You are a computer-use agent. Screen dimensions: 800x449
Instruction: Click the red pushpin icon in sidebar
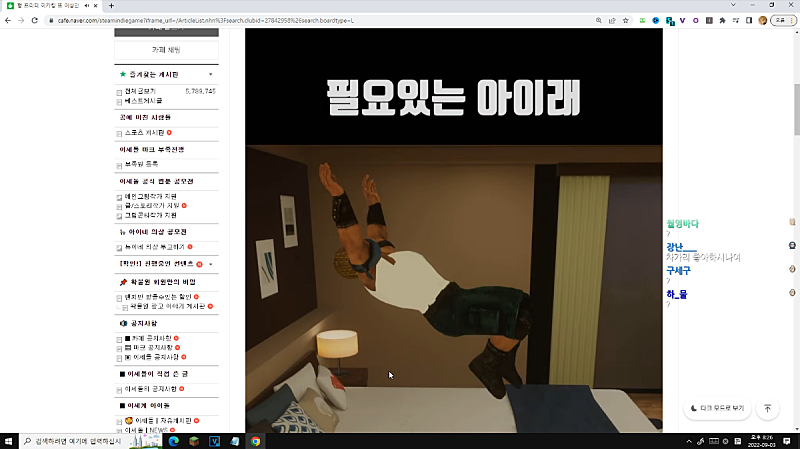pos(123,282)
